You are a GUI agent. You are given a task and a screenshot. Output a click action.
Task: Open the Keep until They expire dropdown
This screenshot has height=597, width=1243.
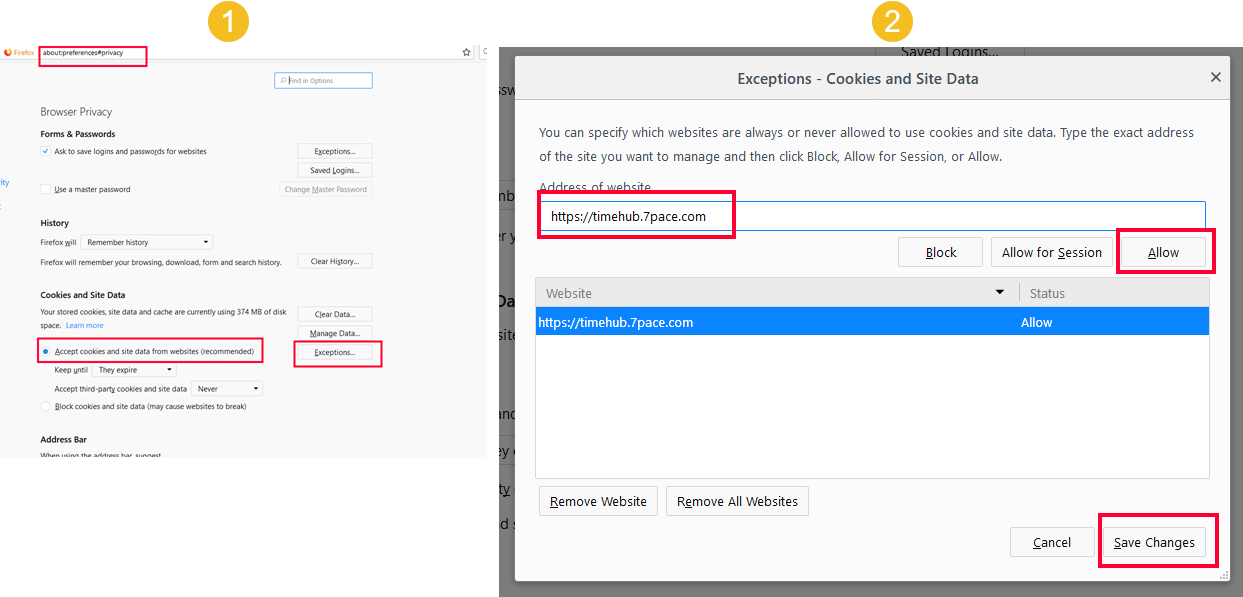(134, 370)
